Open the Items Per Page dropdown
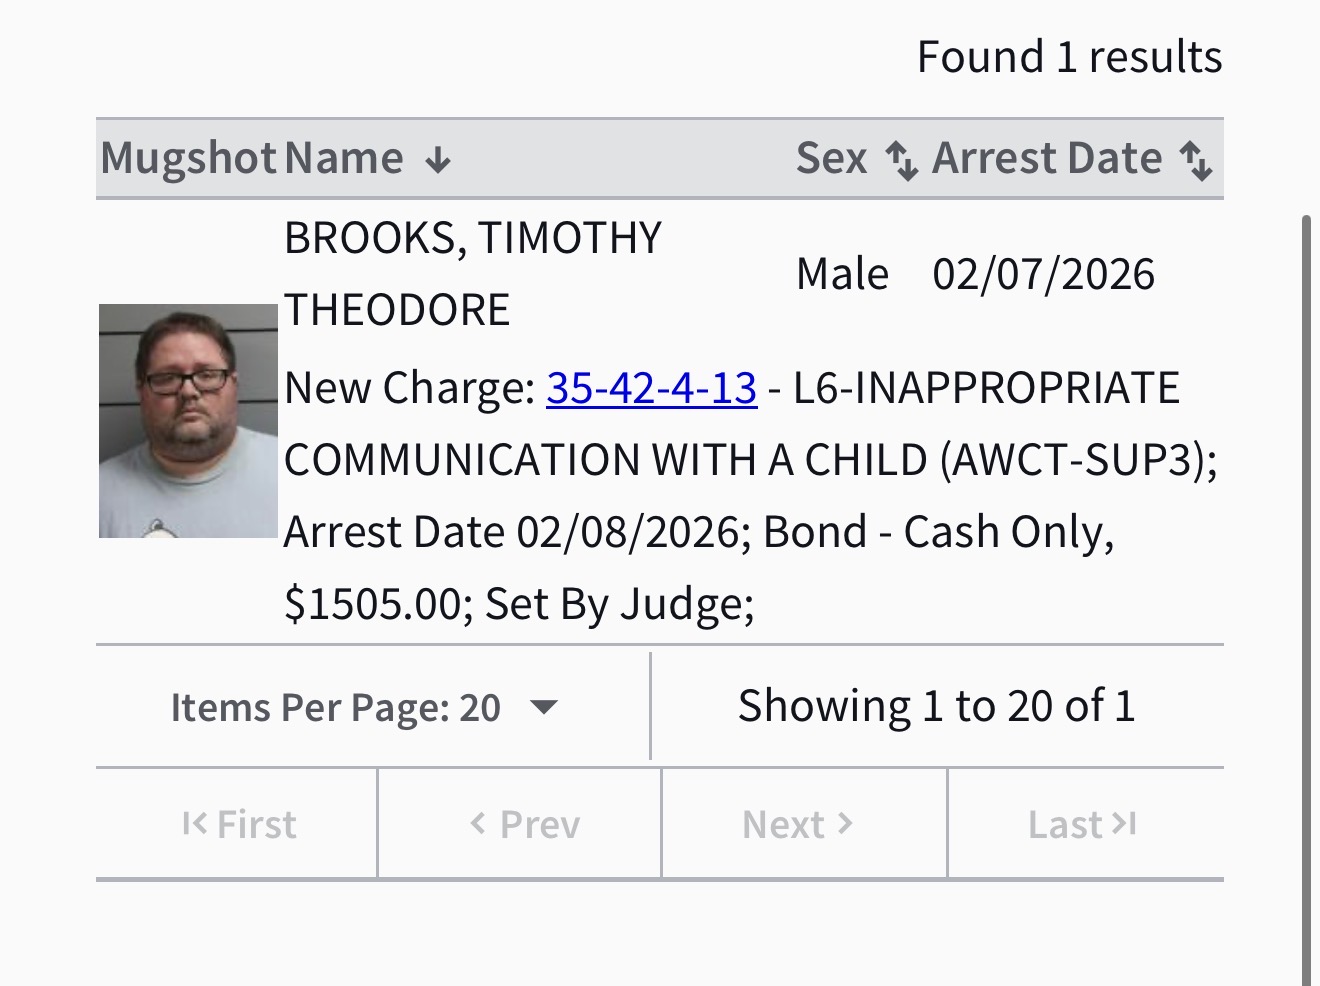 click(x=363, y=708)
